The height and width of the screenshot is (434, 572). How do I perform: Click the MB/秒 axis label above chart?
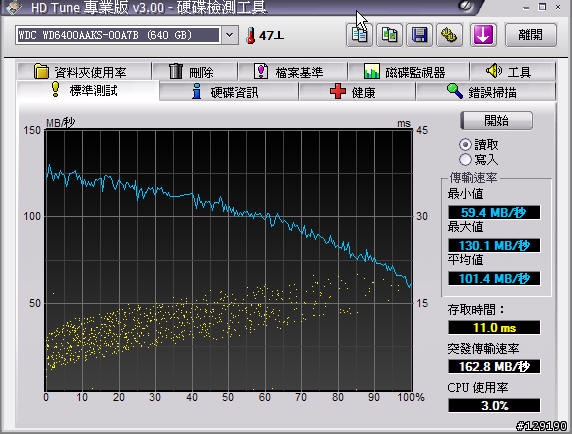click(60, 123)
